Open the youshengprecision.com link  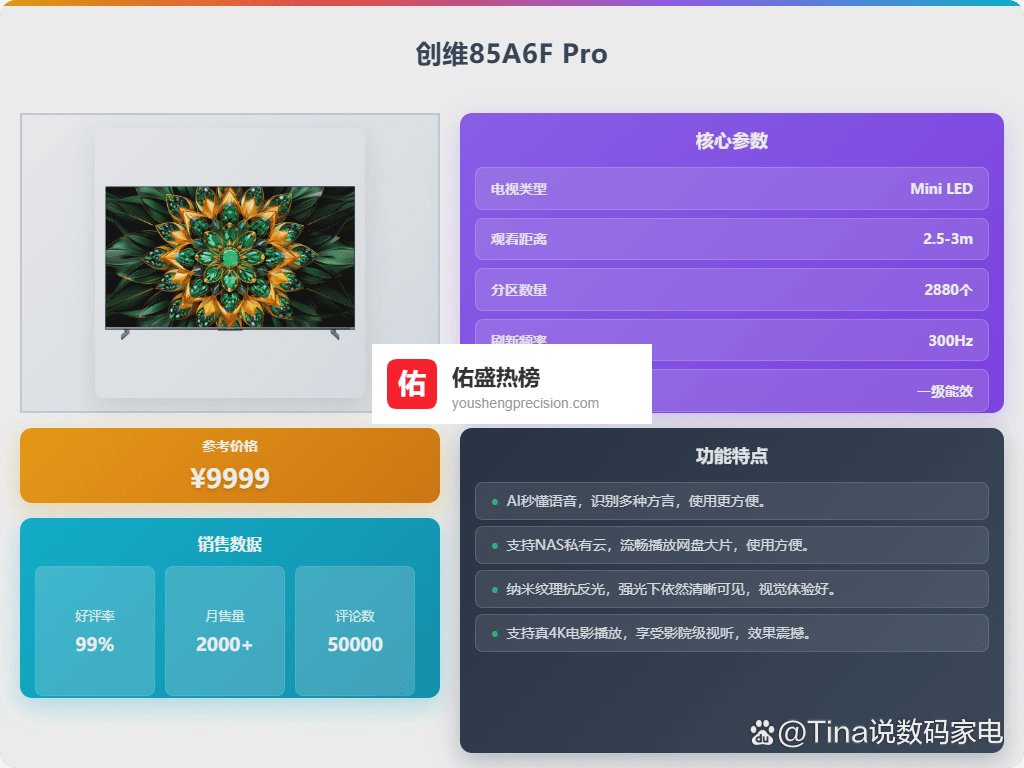click(525, 404)
